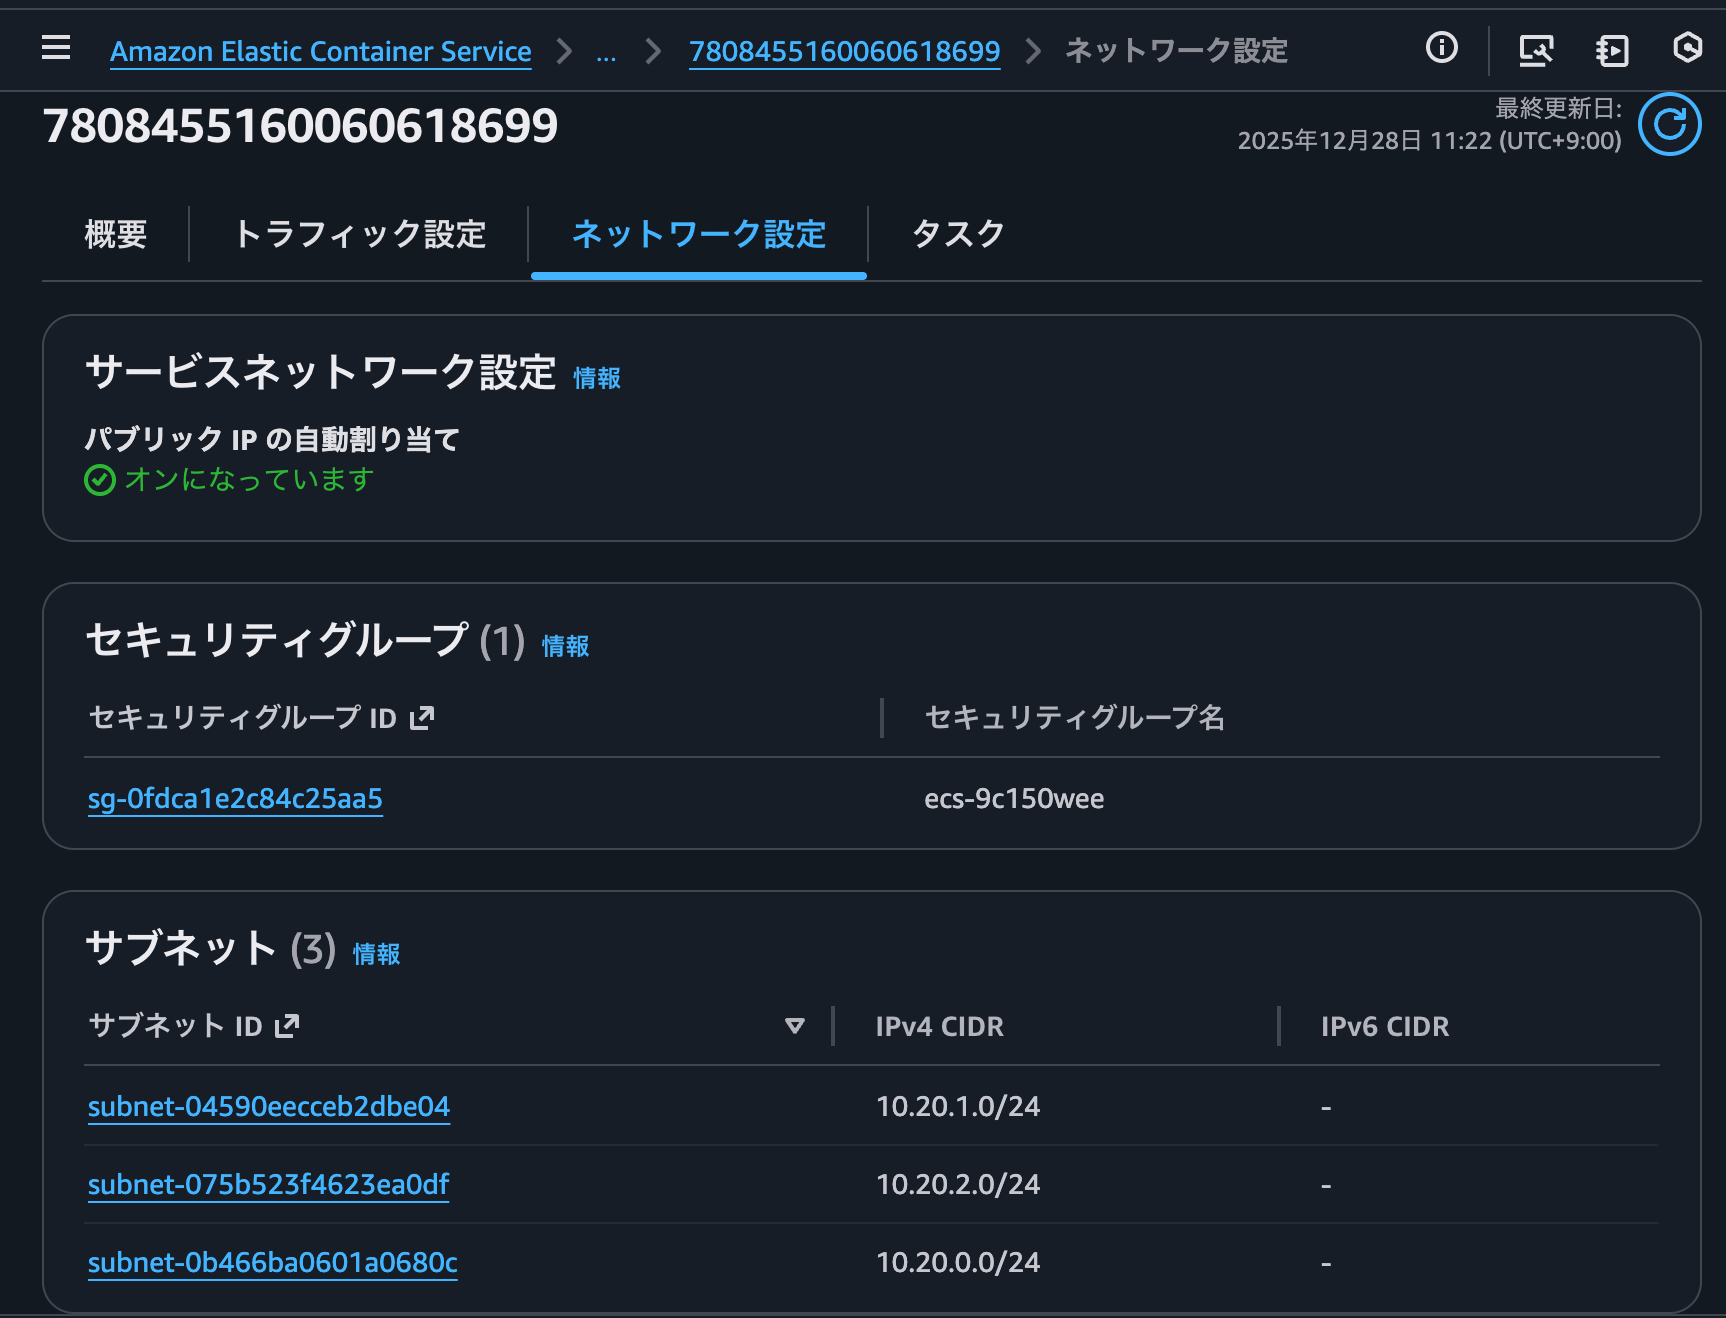Open the diagnostic tools header icon

(x=1536, y=48)
